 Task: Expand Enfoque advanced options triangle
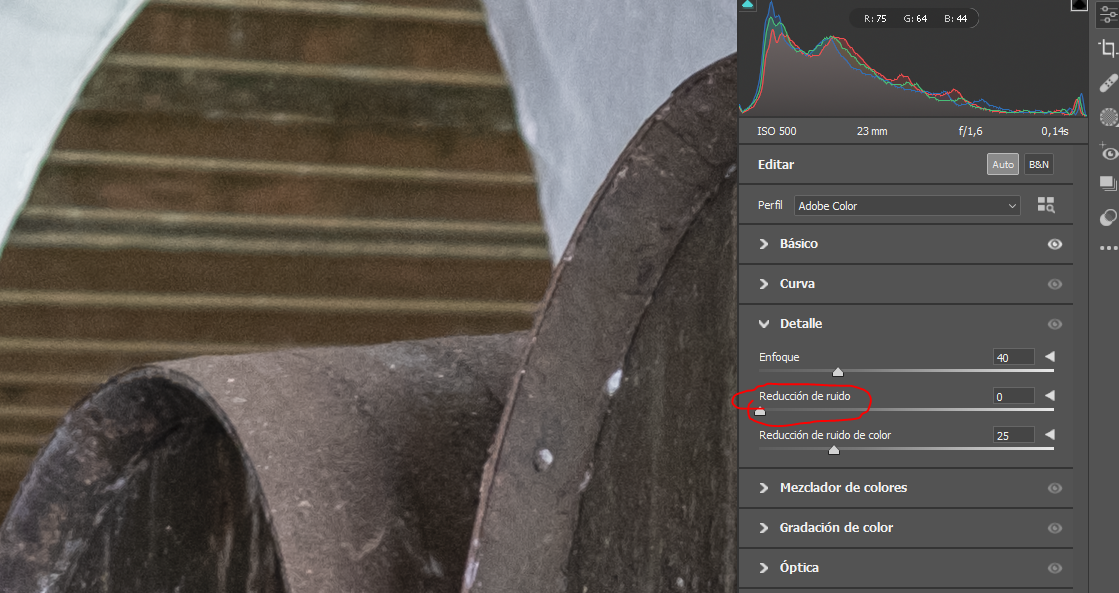1049,356
